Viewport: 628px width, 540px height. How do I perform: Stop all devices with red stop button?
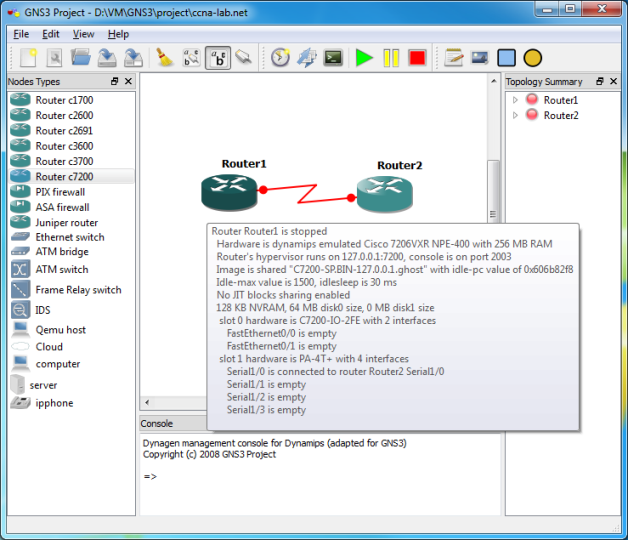tap(417, 58)
